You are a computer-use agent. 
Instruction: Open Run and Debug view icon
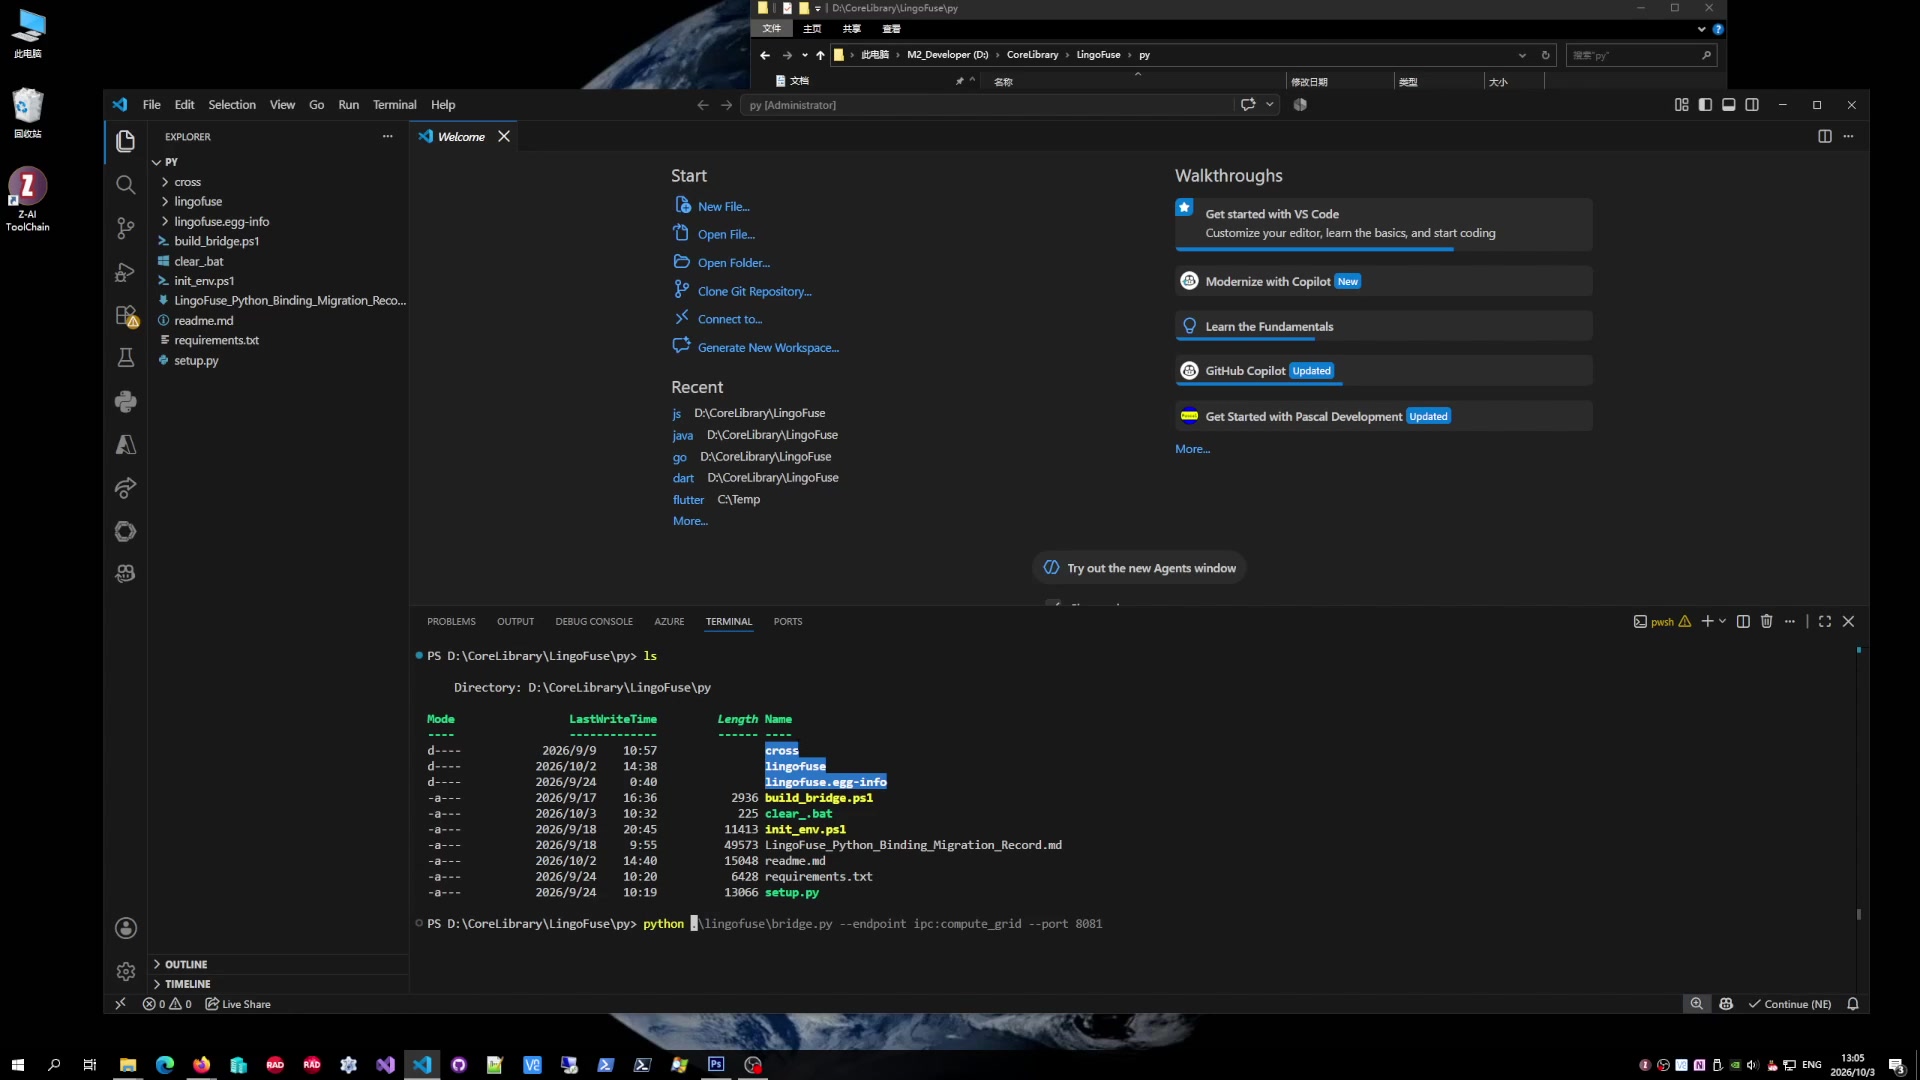125,272
